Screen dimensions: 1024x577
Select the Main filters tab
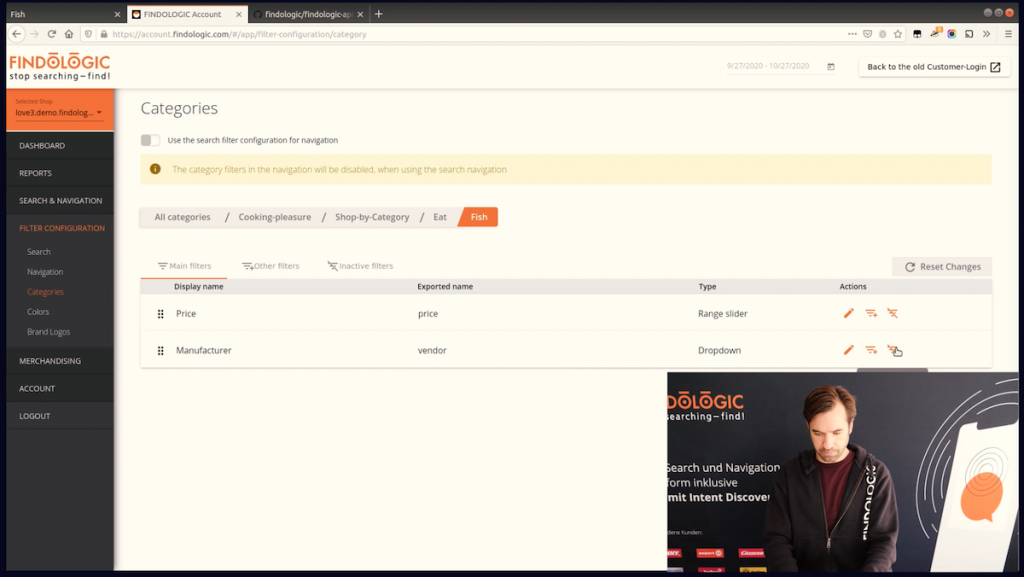point(184,266)
